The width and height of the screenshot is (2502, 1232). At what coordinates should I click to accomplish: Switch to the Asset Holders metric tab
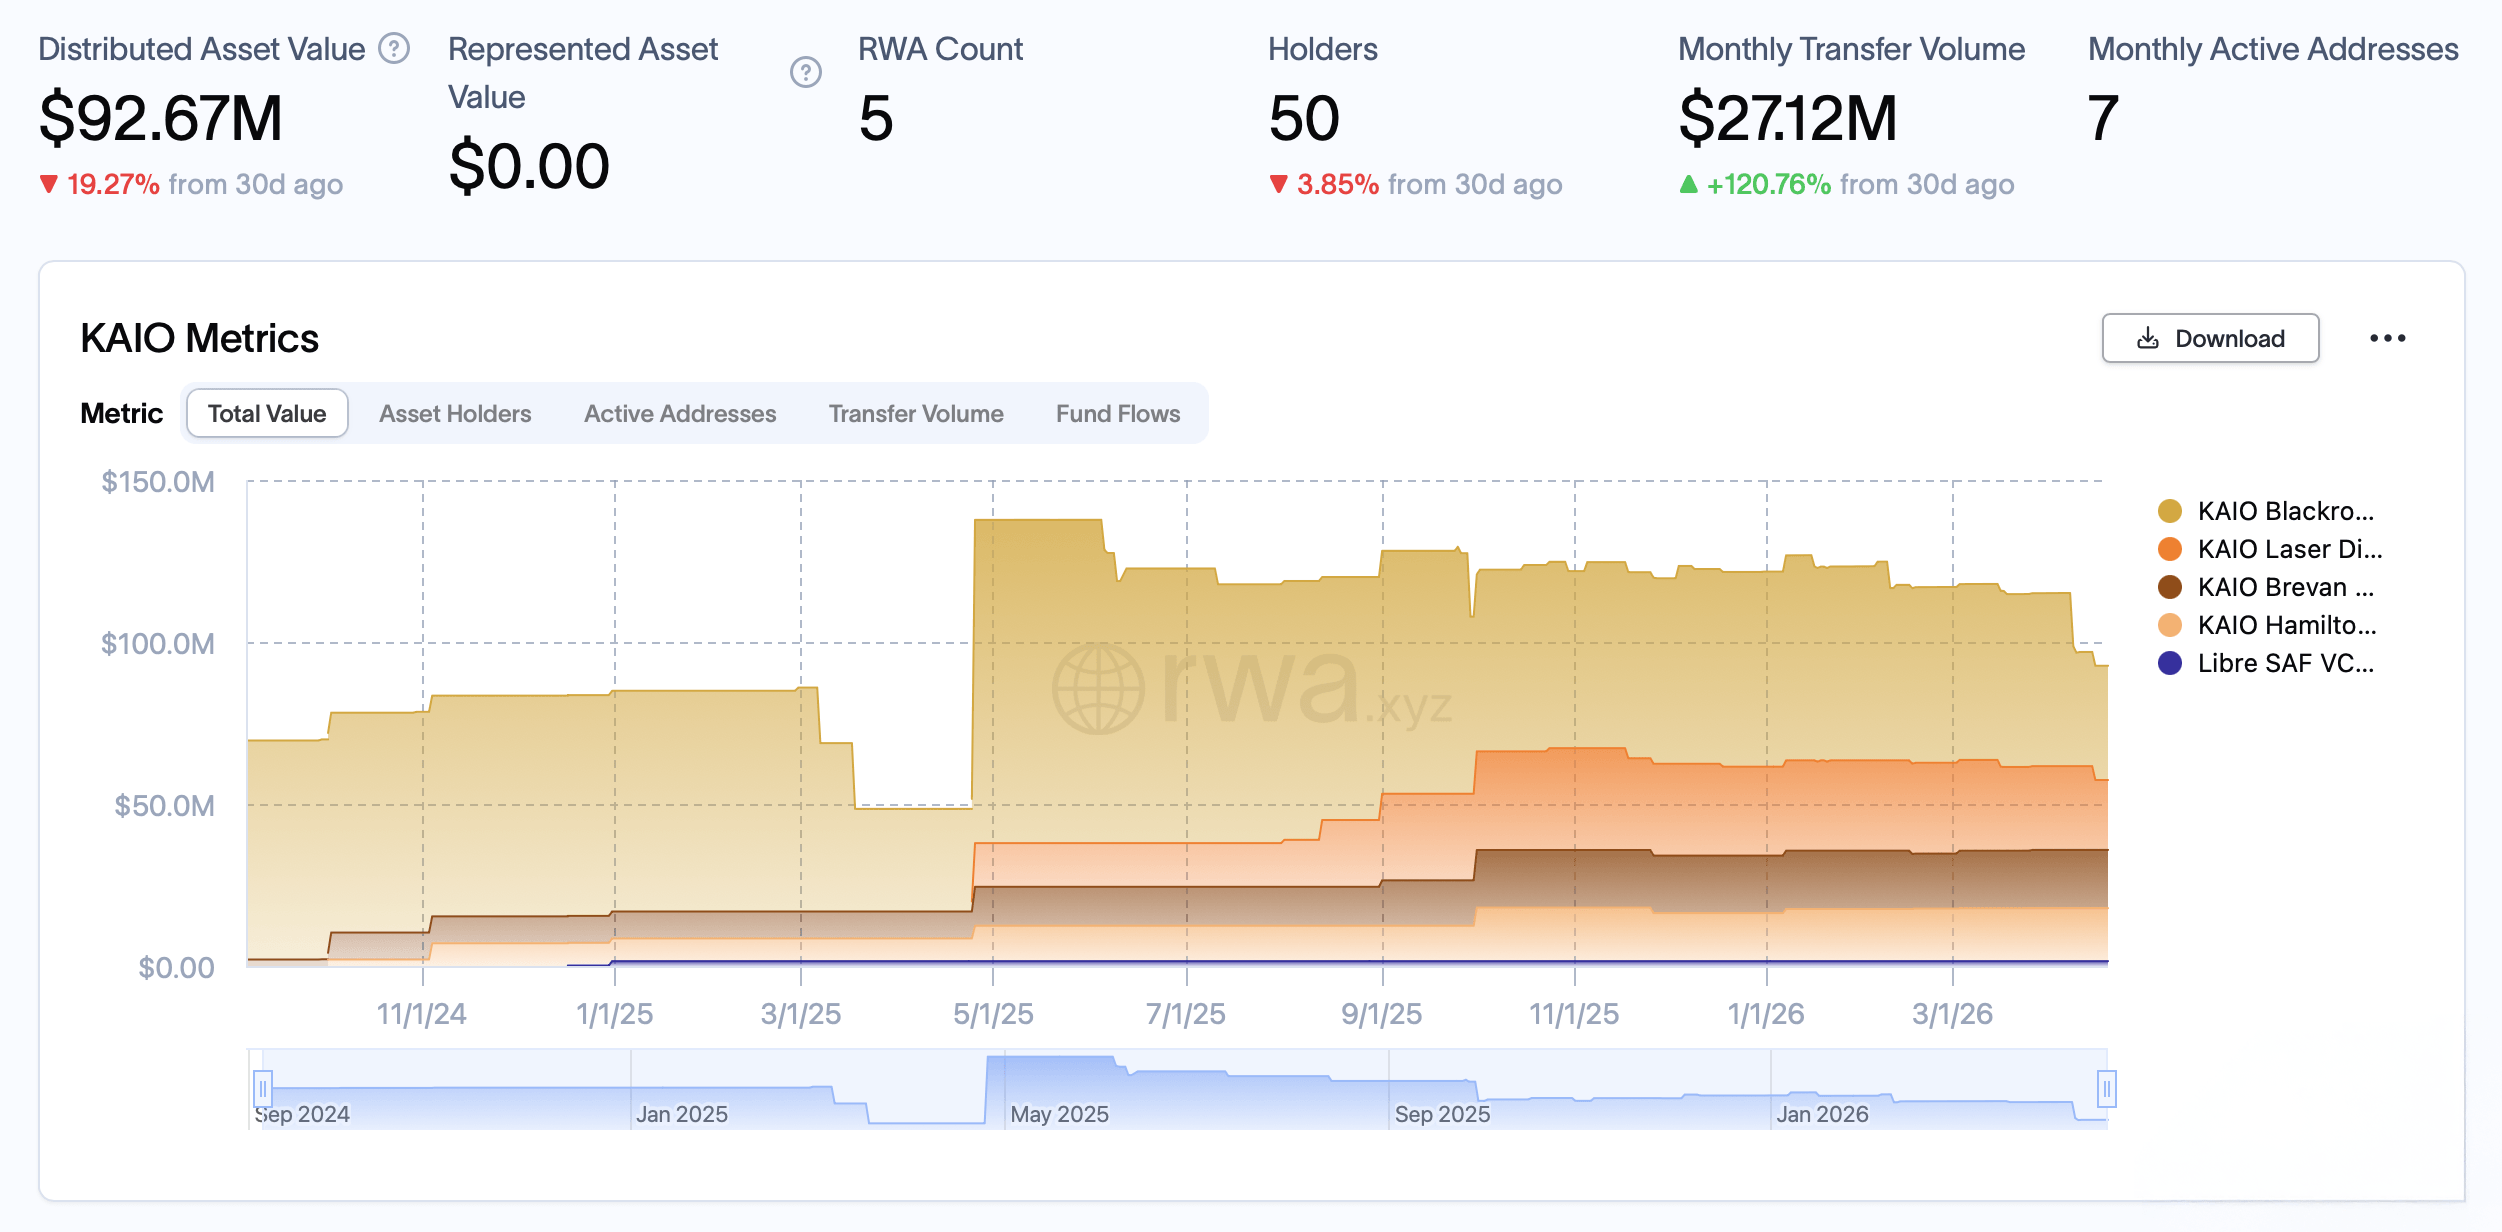pyautogui.click(x=455, y=413)
